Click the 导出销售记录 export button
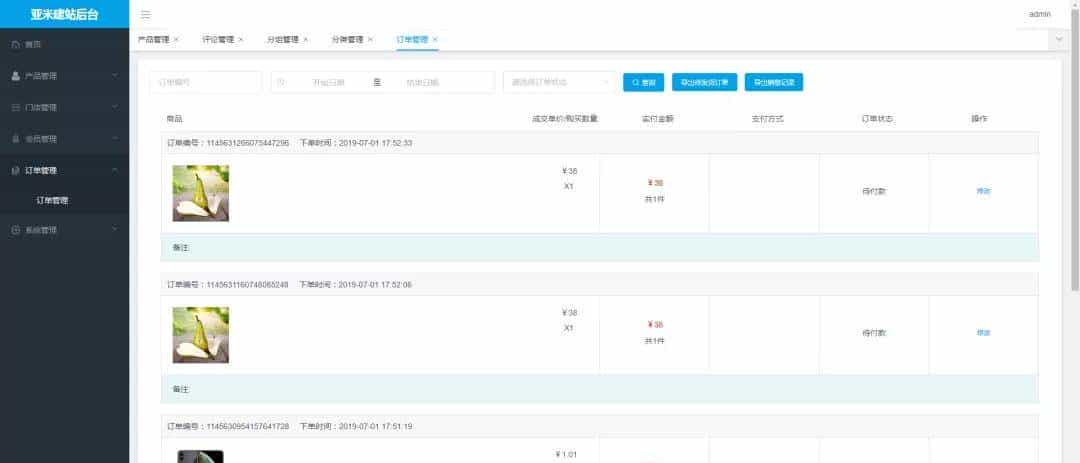The width and height of the screenshot is (1080, 463). 773,82
